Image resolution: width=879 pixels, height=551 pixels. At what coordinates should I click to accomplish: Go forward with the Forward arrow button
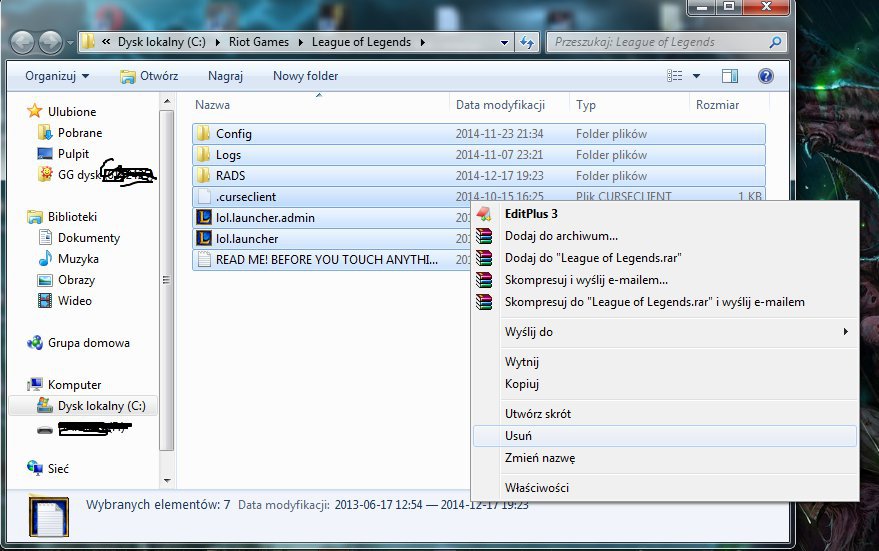pos(50,42)
